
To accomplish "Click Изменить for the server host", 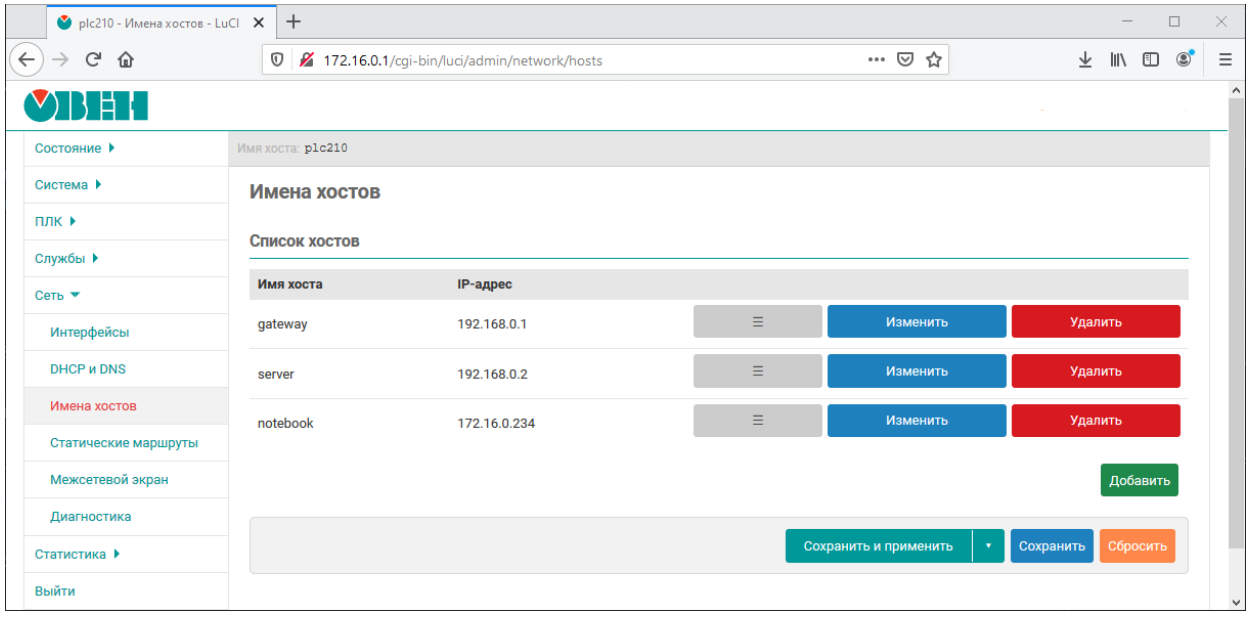I will tap(916, 371).
